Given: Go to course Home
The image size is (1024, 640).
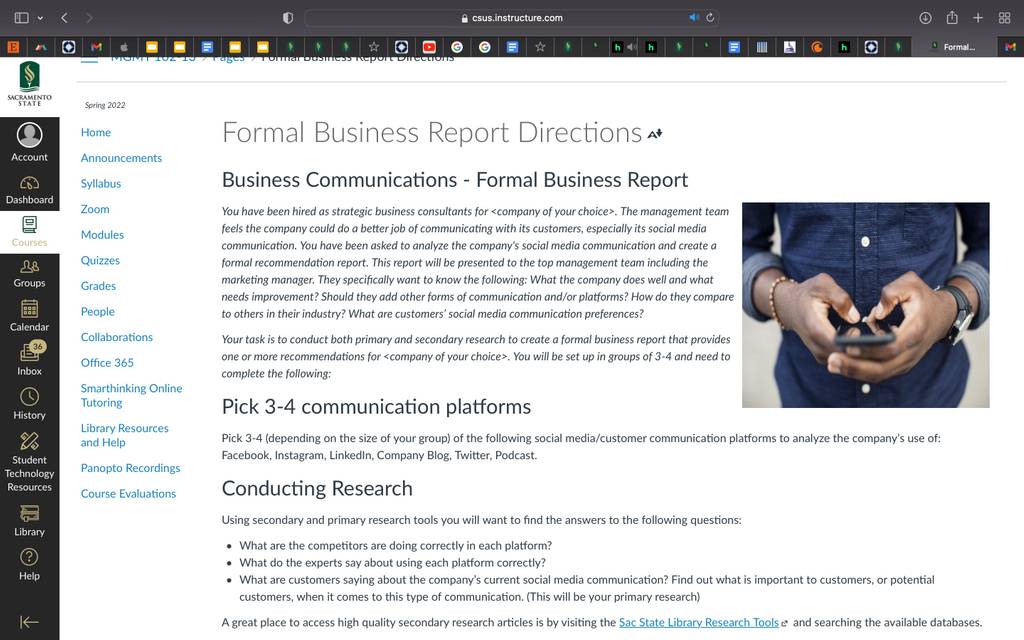Looking at the screenshot, I should 96,132.
